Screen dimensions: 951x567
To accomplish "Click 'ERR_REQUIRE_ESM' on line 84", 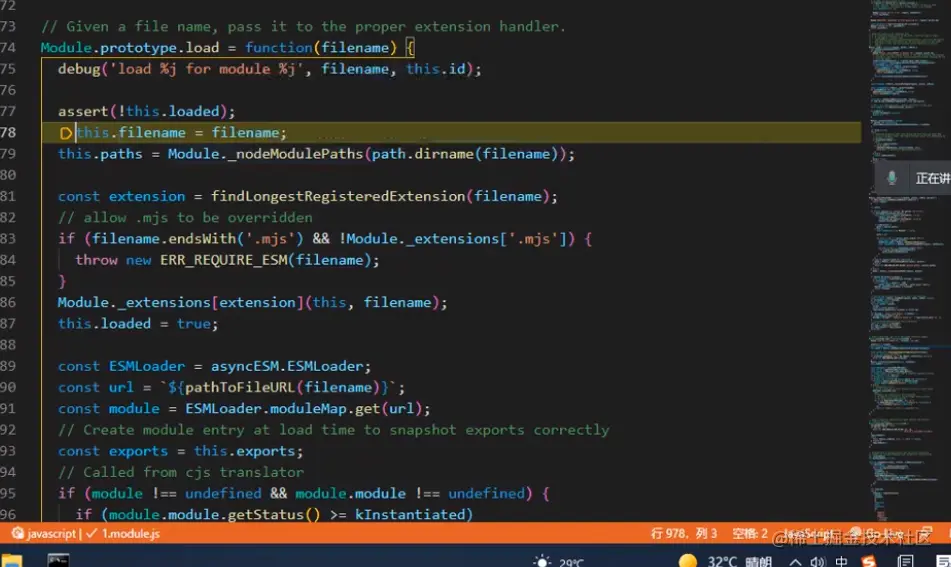I will [x=224, y=260].
